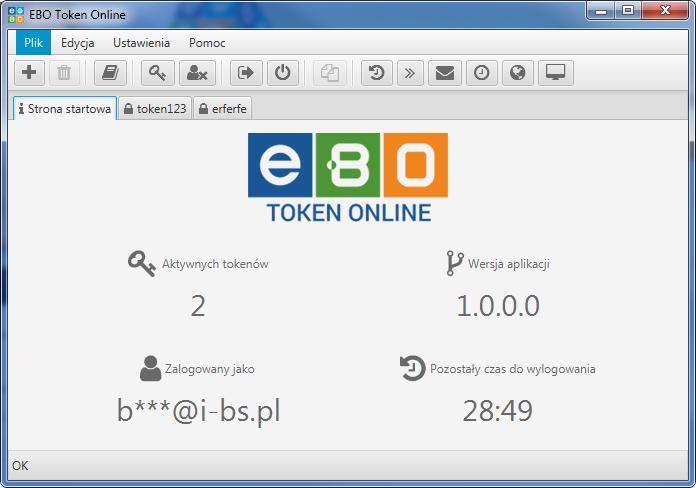Click the logout arrow icon
Image resolution: width=696 pixels, height=488 pixels.
coord(246,72)
